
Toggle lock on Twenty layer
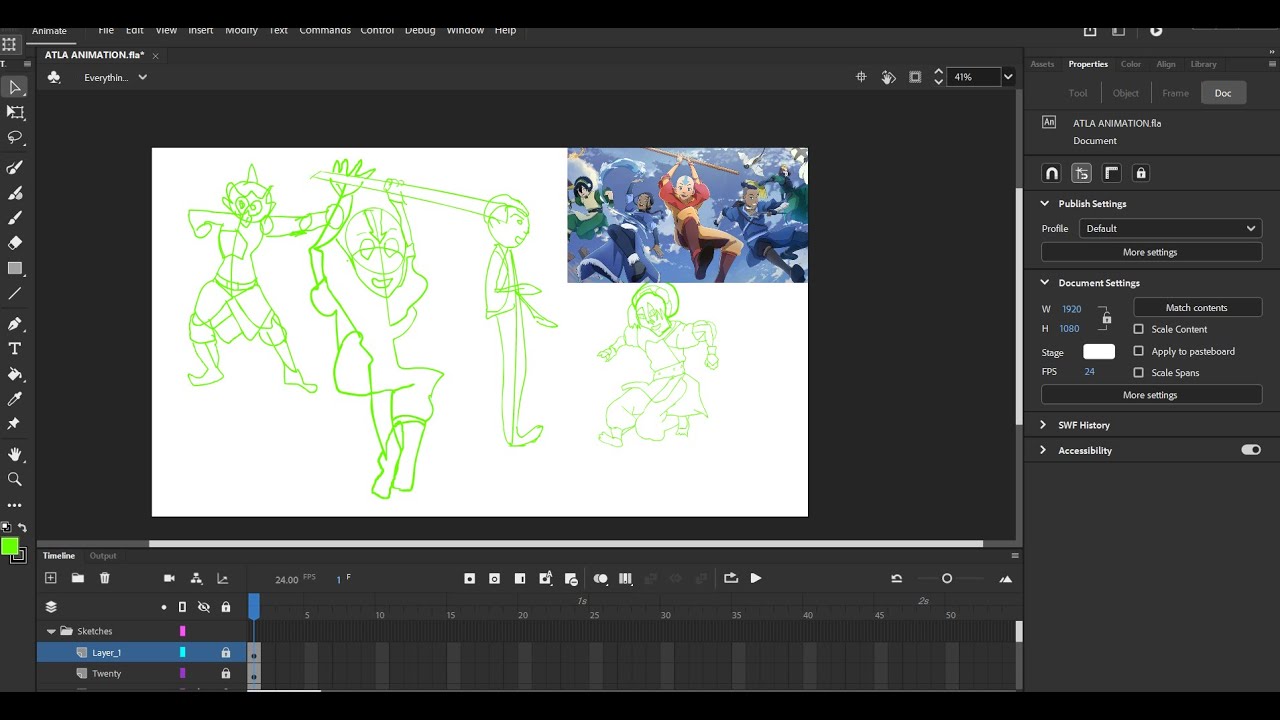coord(226,674)
